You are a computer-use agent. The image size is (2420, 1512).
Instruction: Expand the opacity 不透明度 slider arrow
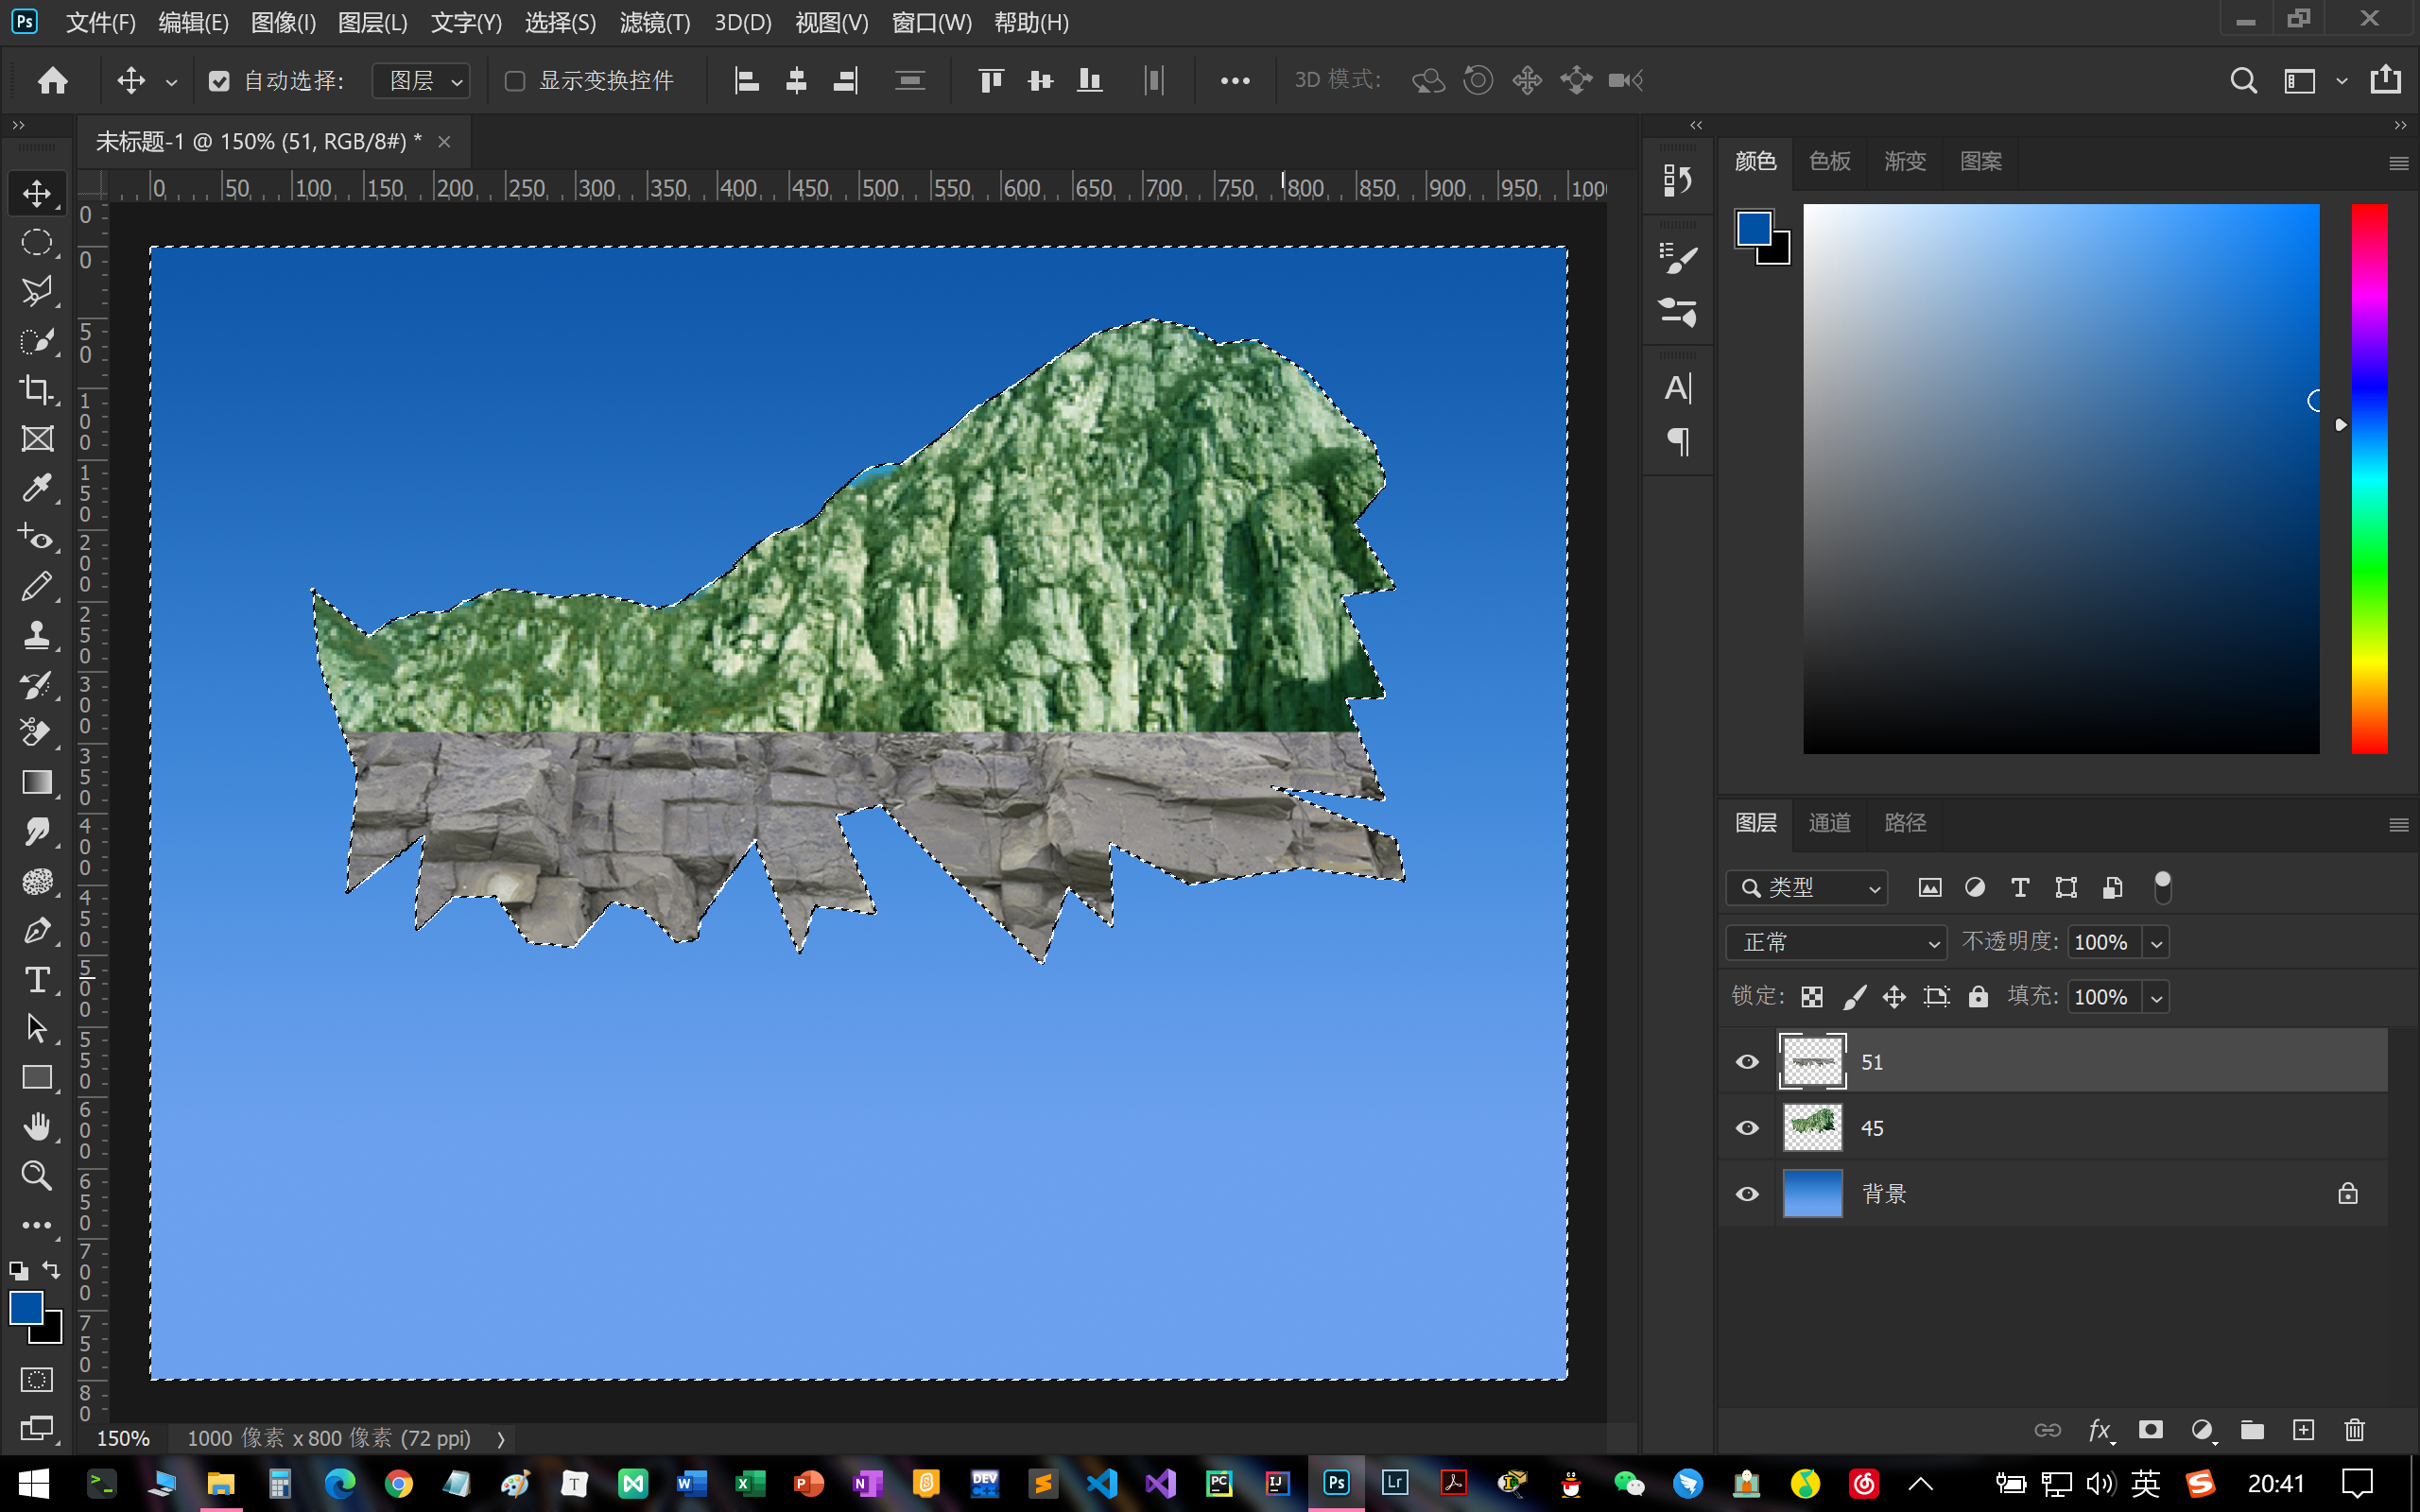(2157, 943)
